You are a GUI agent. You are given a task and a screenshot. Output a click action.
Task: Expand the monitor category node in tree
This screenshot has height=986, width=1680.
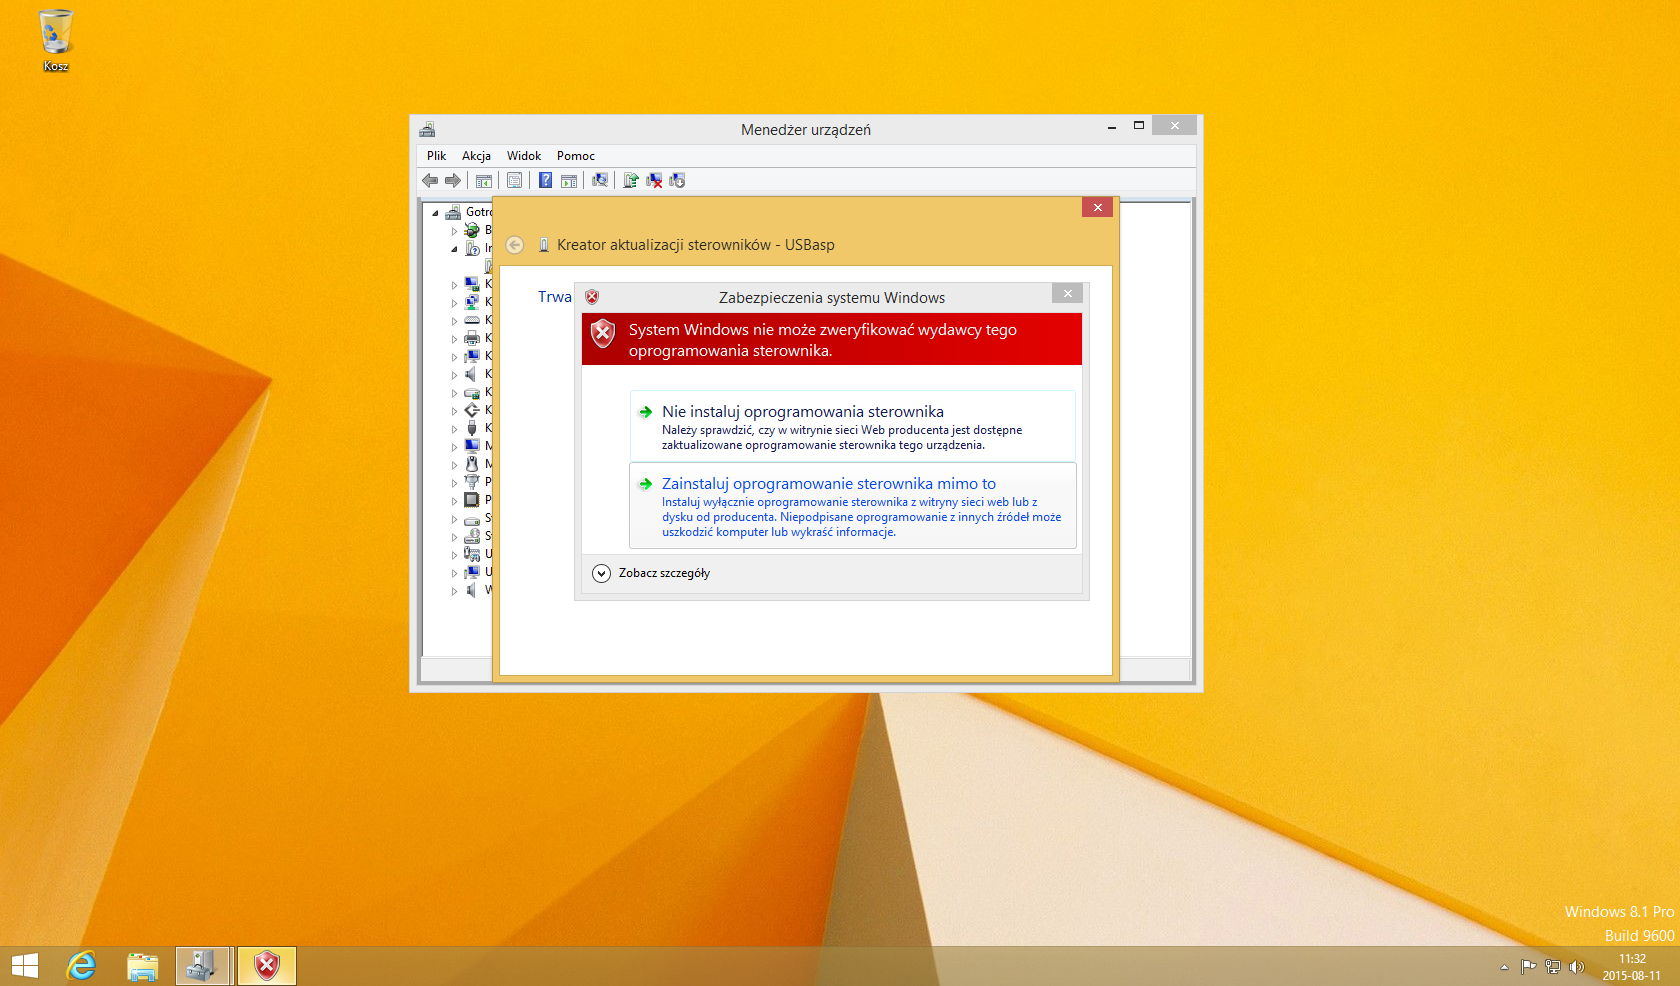(454, 447)
